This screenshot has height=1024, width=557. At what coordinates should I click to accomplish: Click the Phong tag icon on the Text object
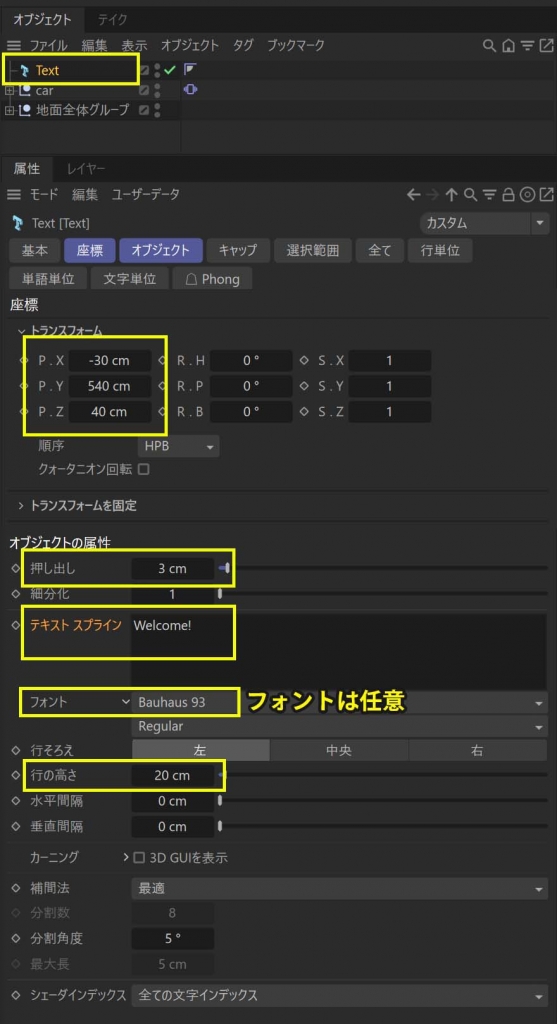pos(190,69)
